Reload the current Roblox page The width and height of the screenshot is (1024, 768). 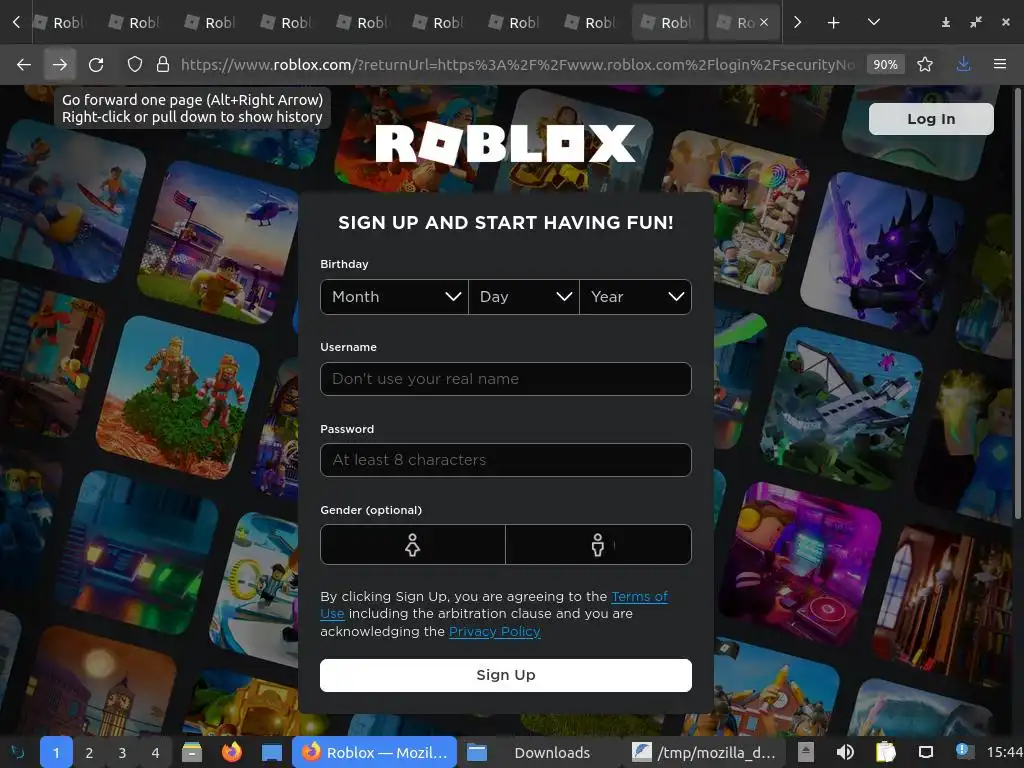[x=96, y=64]
